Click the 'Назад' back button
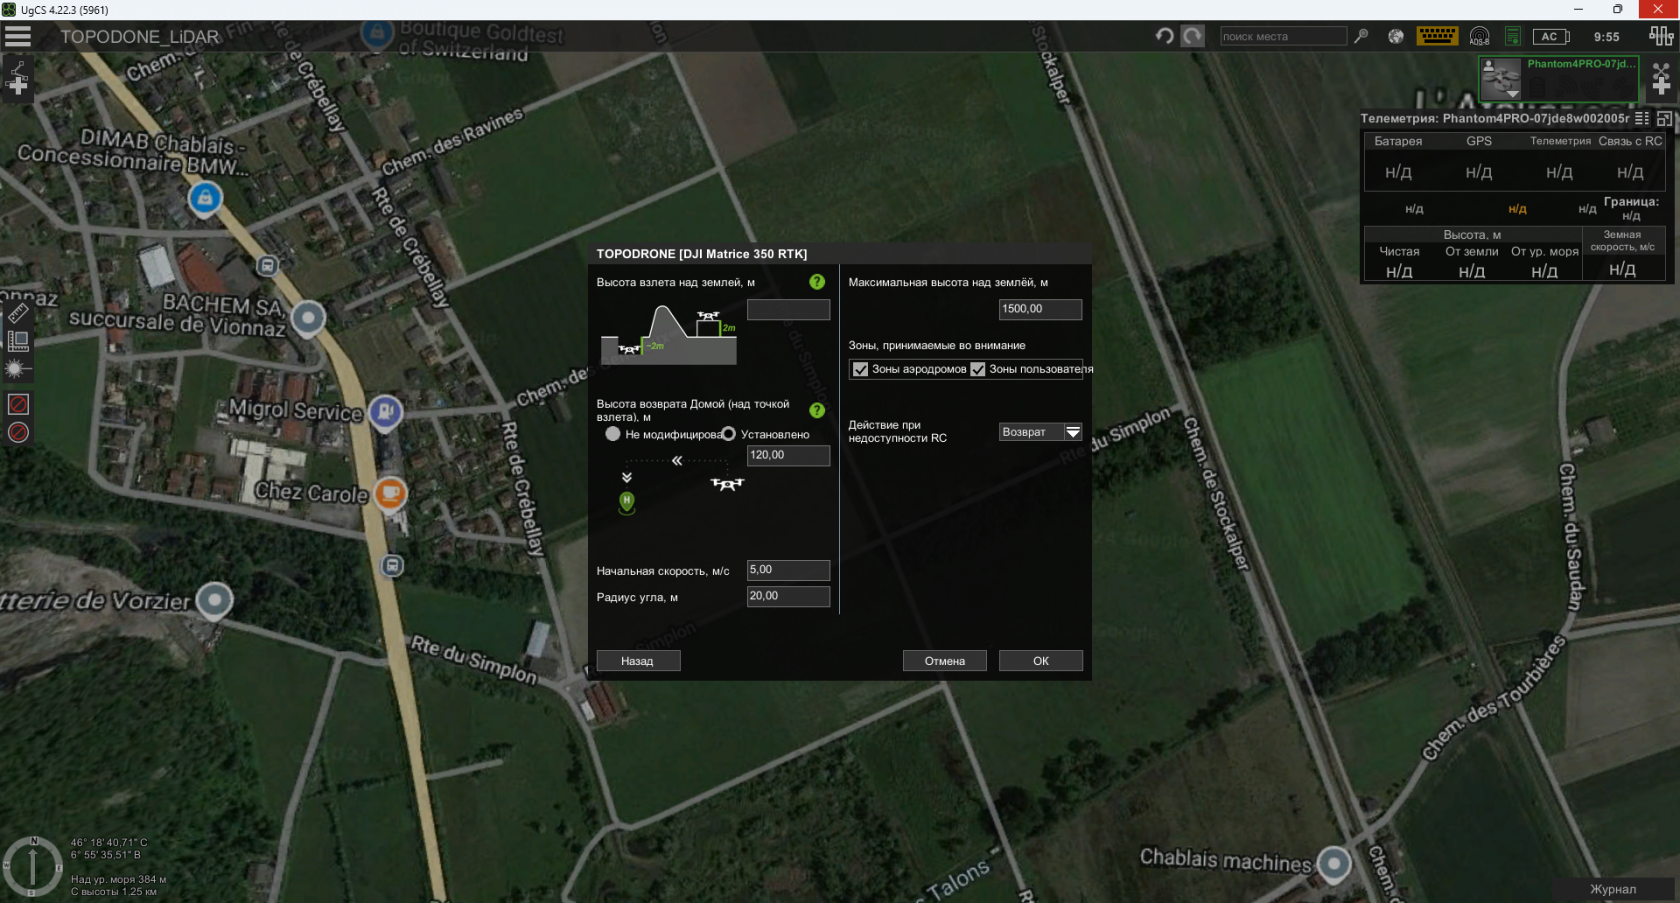Viewport: 1680px width, 903px height. (x=638, y=661)
